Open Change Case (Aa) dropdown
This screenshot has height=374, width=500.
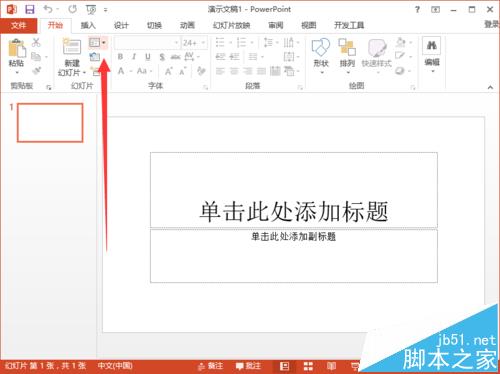[x=144, y=71]
